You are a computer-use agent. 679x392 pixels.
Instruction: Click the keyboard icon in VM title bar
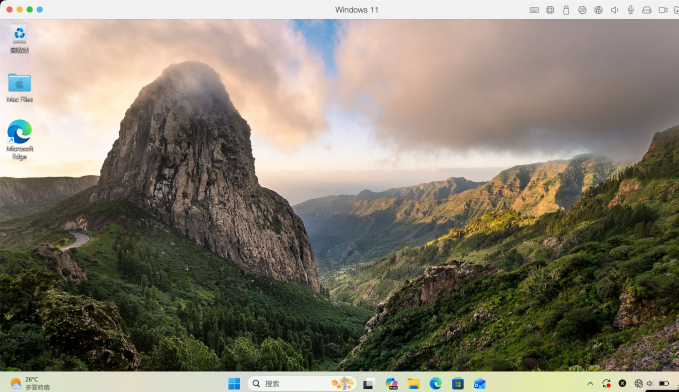[534, 10]
